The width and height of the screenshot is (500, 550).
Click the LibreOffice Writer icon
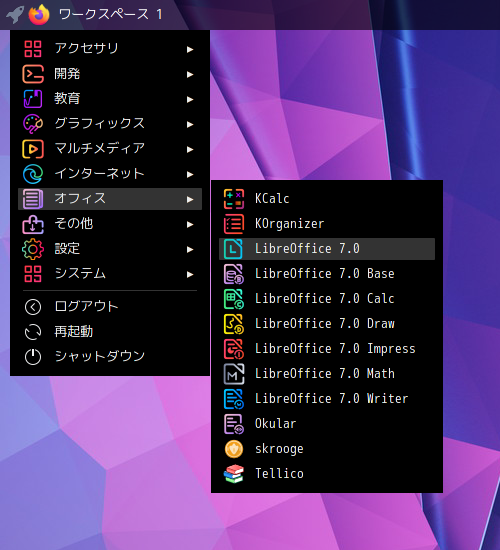(x=234, y=399)
